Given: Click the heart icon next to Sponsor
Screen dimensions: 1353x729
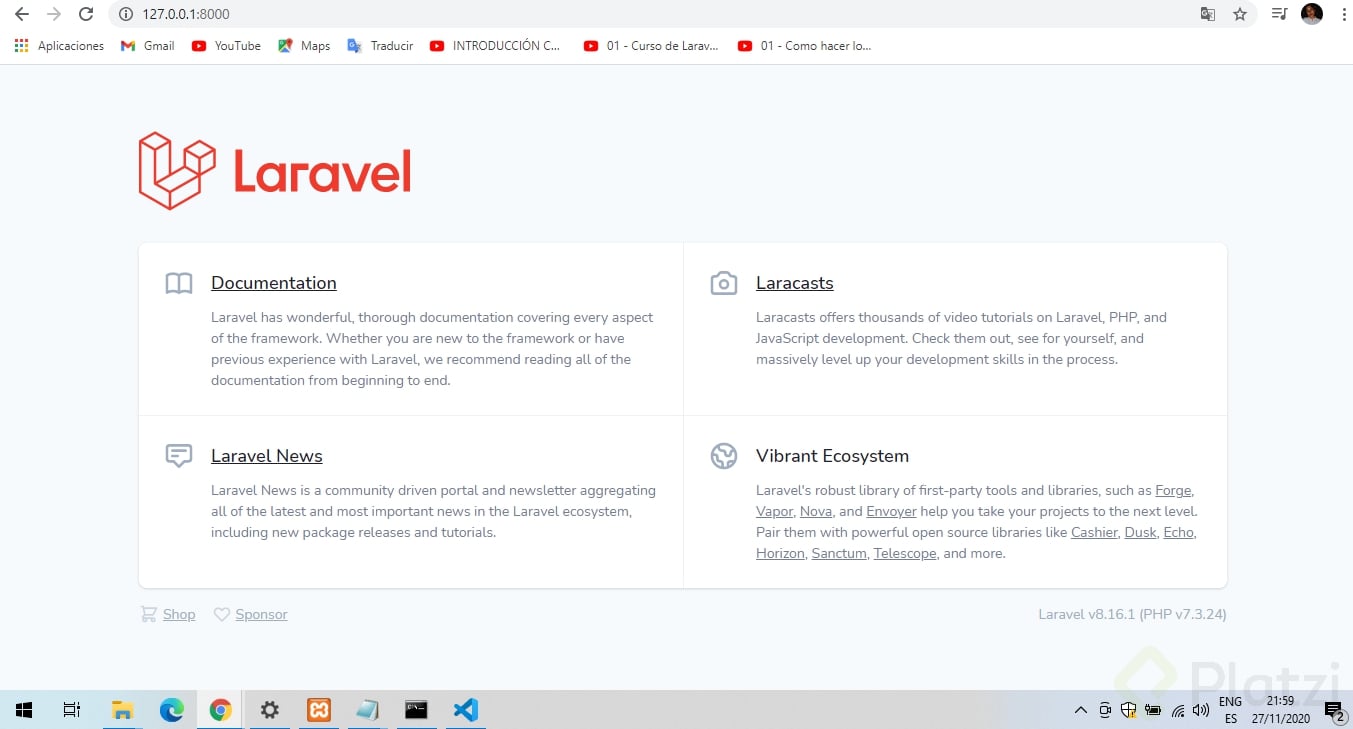Looking at the screenshot, I should pyautogui.click(x=221, y=614).
